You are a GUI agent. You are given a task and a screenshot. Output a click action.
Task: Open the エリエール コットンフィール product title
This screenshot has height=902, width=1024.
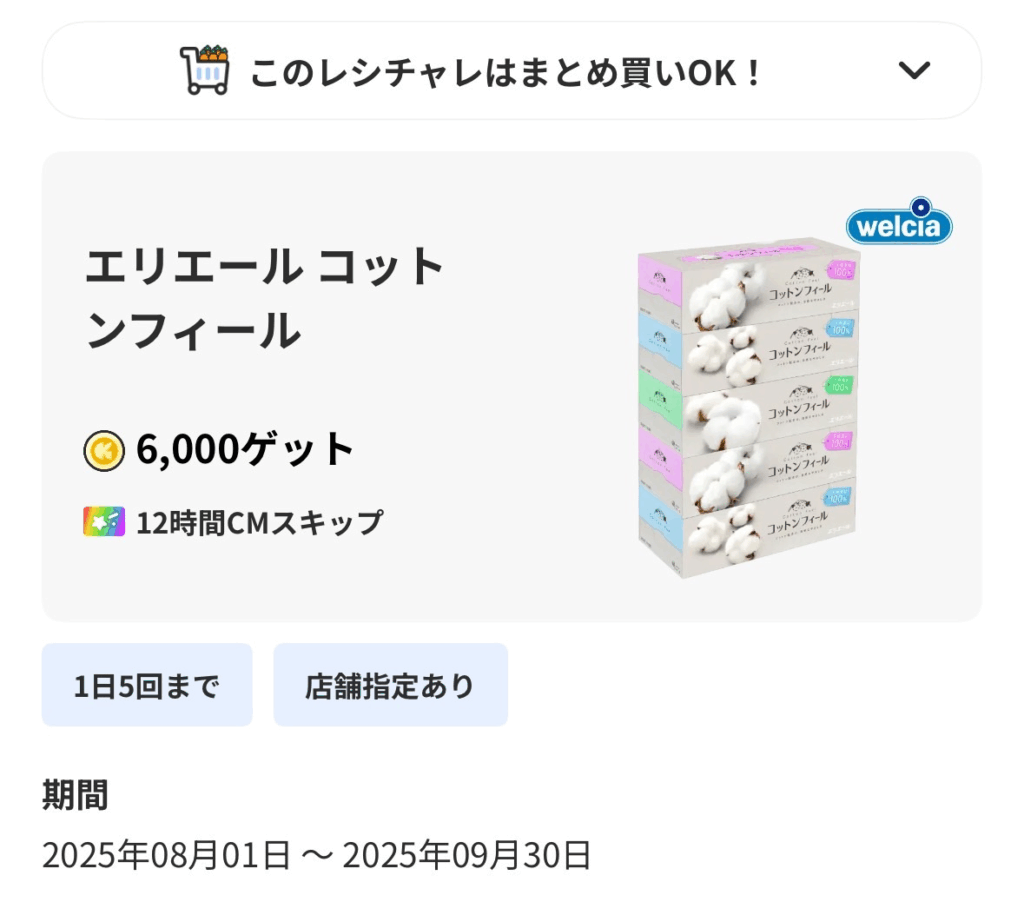(265, 298)
